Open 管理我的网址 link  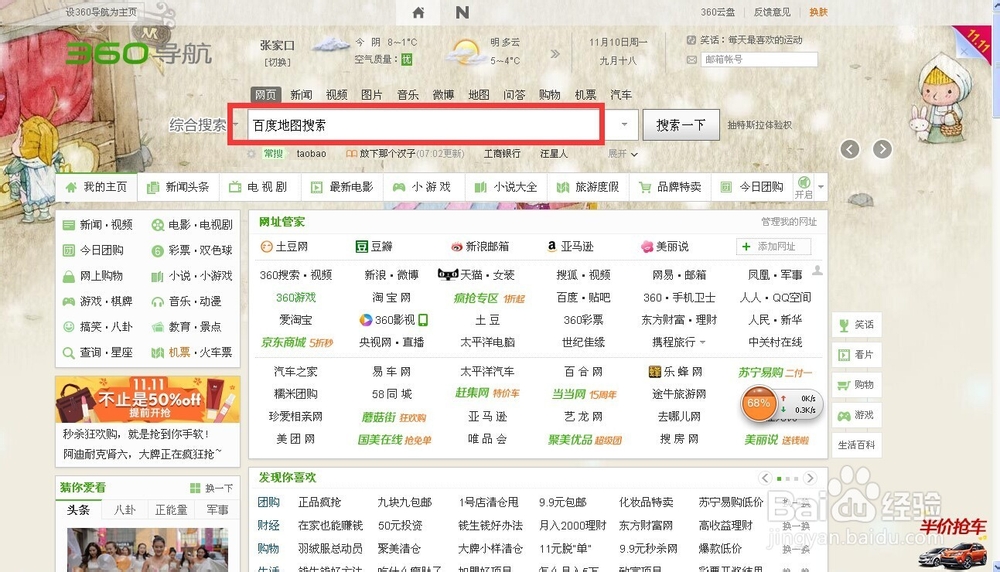(x=789, y=222)
